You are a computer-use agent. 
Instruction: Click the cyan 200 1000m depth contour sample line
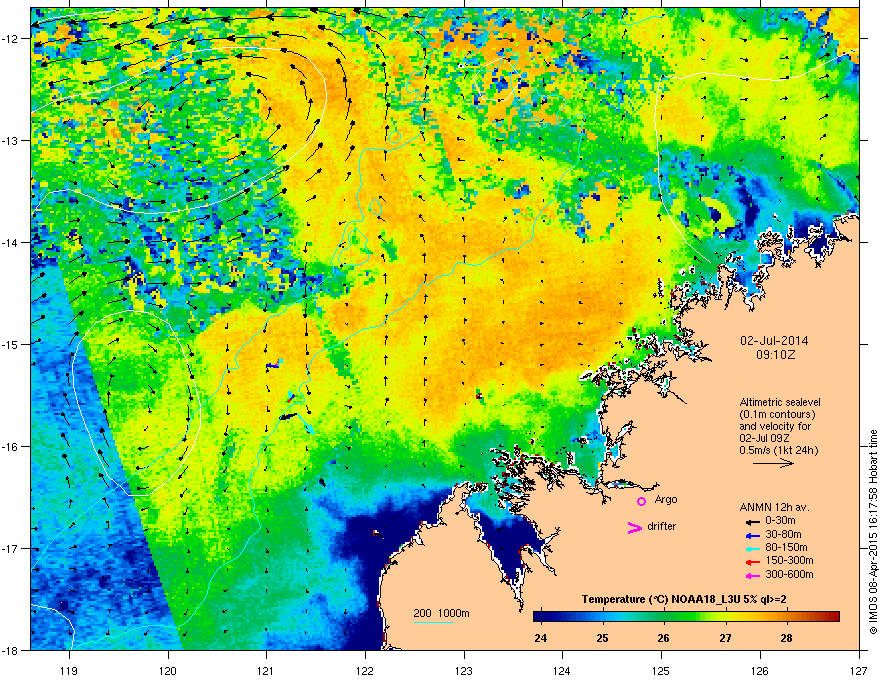[434, 622]
